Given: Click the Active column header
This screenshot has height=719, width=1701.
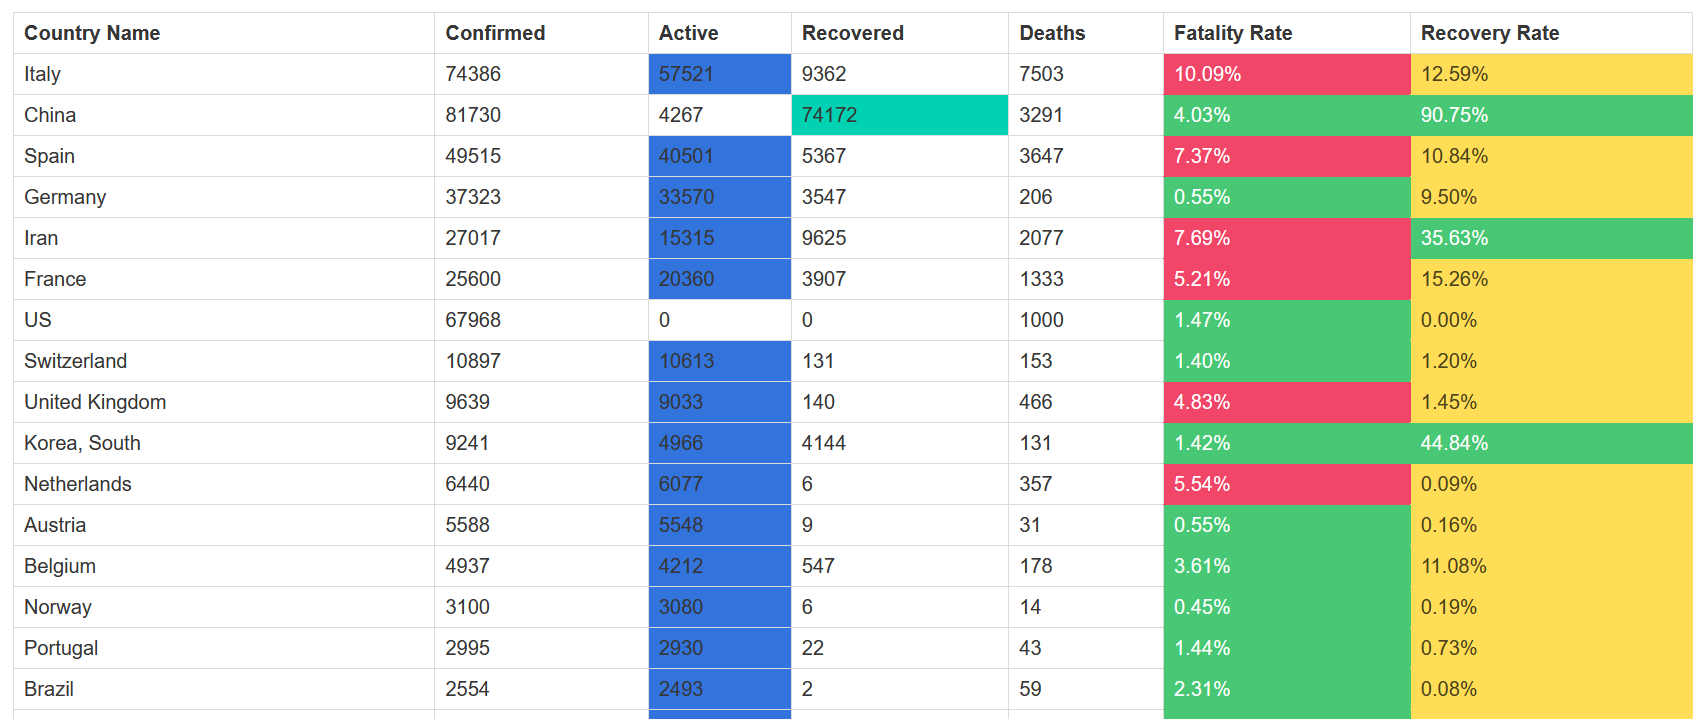Looking at the screenshot, I should click(688, 33).
